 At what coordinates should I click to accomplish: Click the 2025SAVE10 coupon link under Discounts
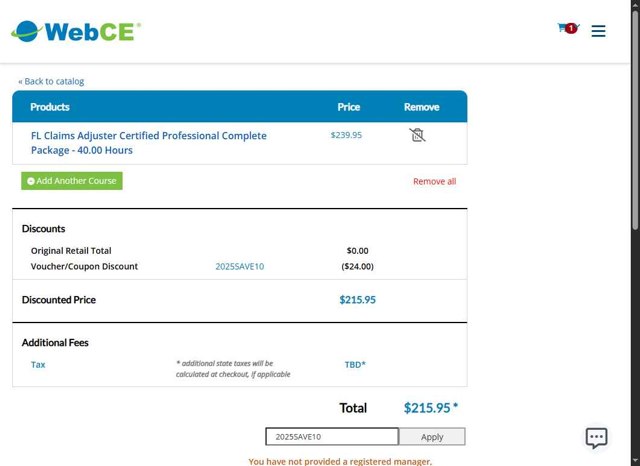[x=240, y=267]
